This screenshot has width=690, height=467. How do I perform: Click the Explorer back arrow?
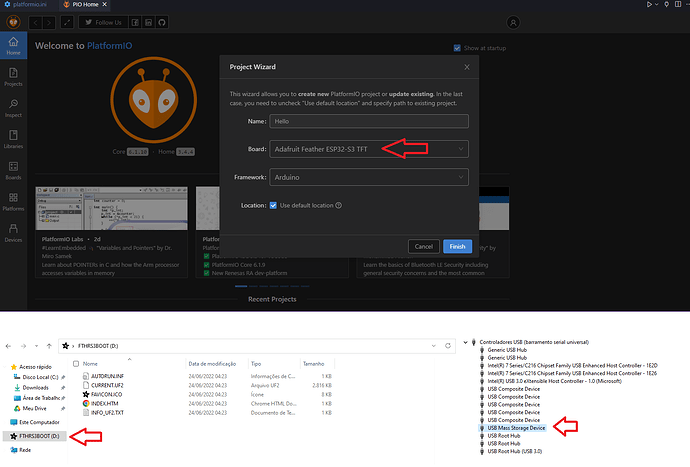[8, 346]
